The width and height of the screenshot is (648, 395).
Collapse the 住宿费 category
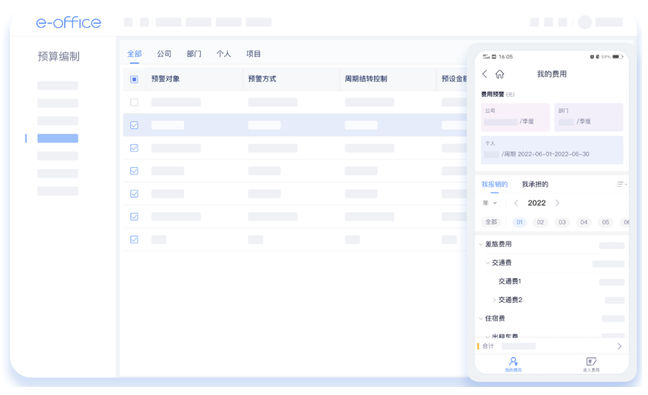point(481,318)
